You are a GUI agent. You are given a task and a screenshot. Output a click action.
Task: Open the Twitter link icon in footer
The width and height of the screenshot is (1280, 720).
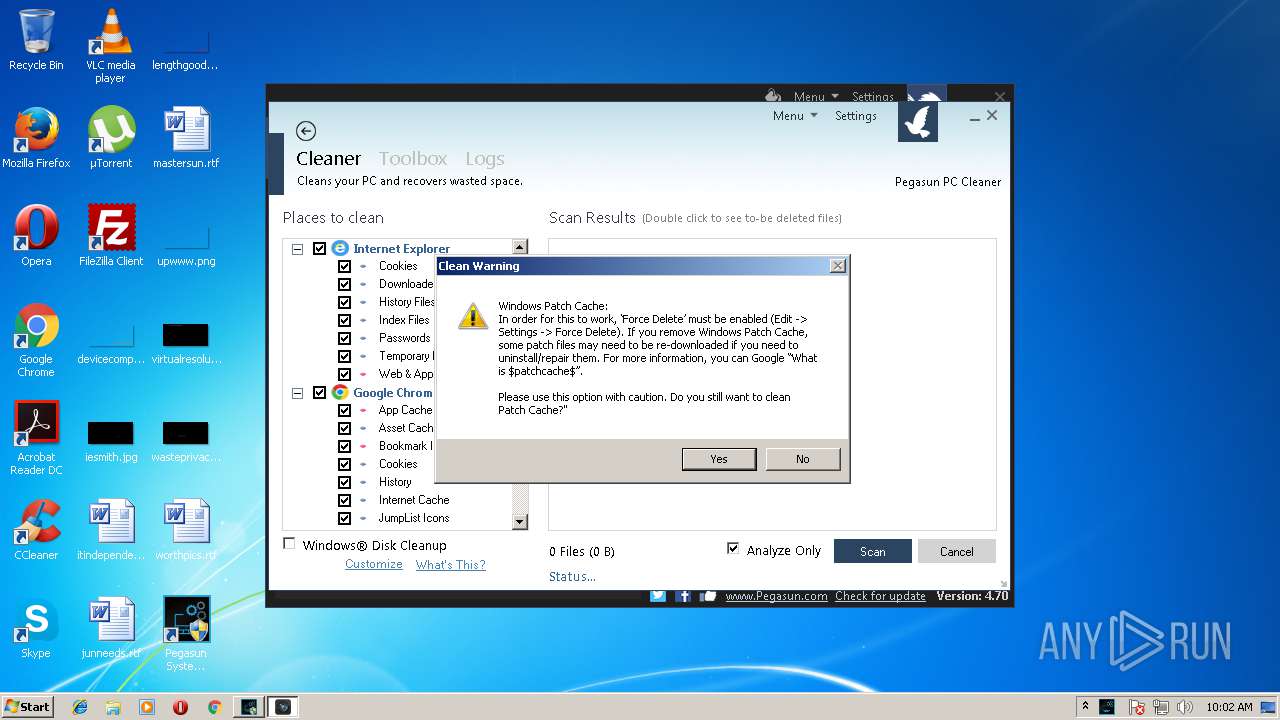coord(657,596)
